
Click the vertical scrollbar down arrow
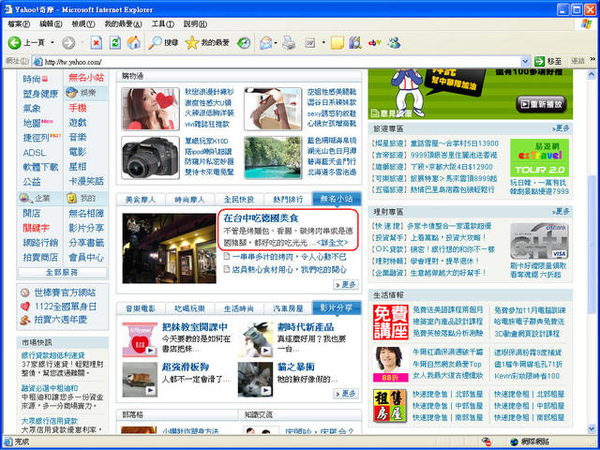592,429
